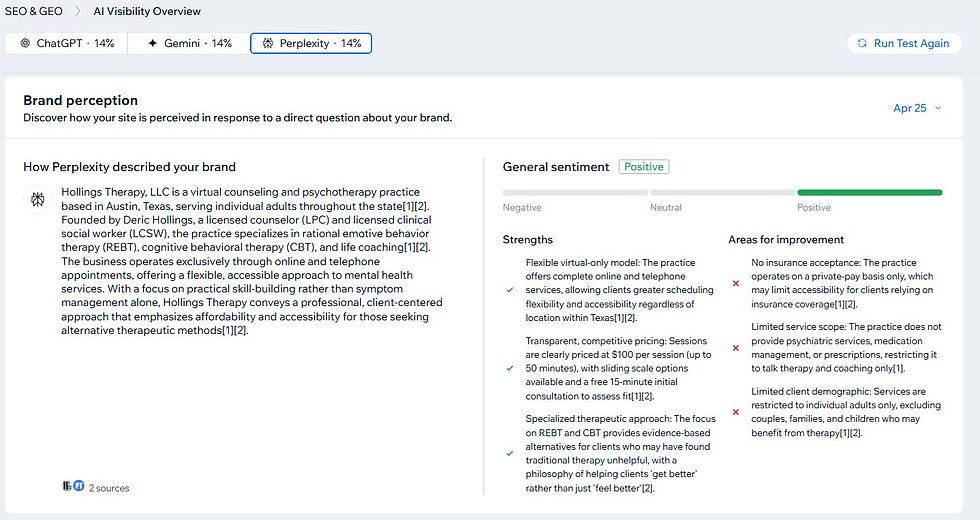980x520 pixels.
Task: Click the No insurance acceptance improvement text
Action: pyautogui.click(x=842, y=283)
